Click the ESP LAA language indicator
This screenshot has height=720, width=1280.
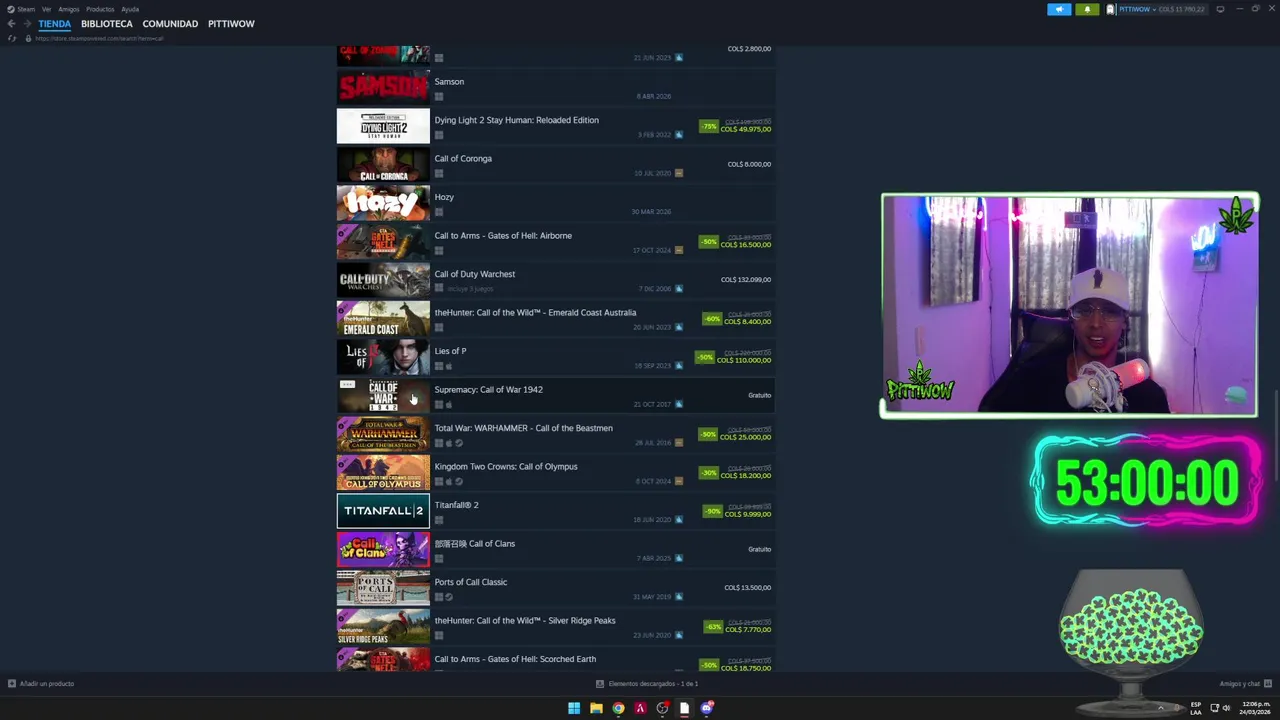pyautogui.click(x=1196, y=708)
